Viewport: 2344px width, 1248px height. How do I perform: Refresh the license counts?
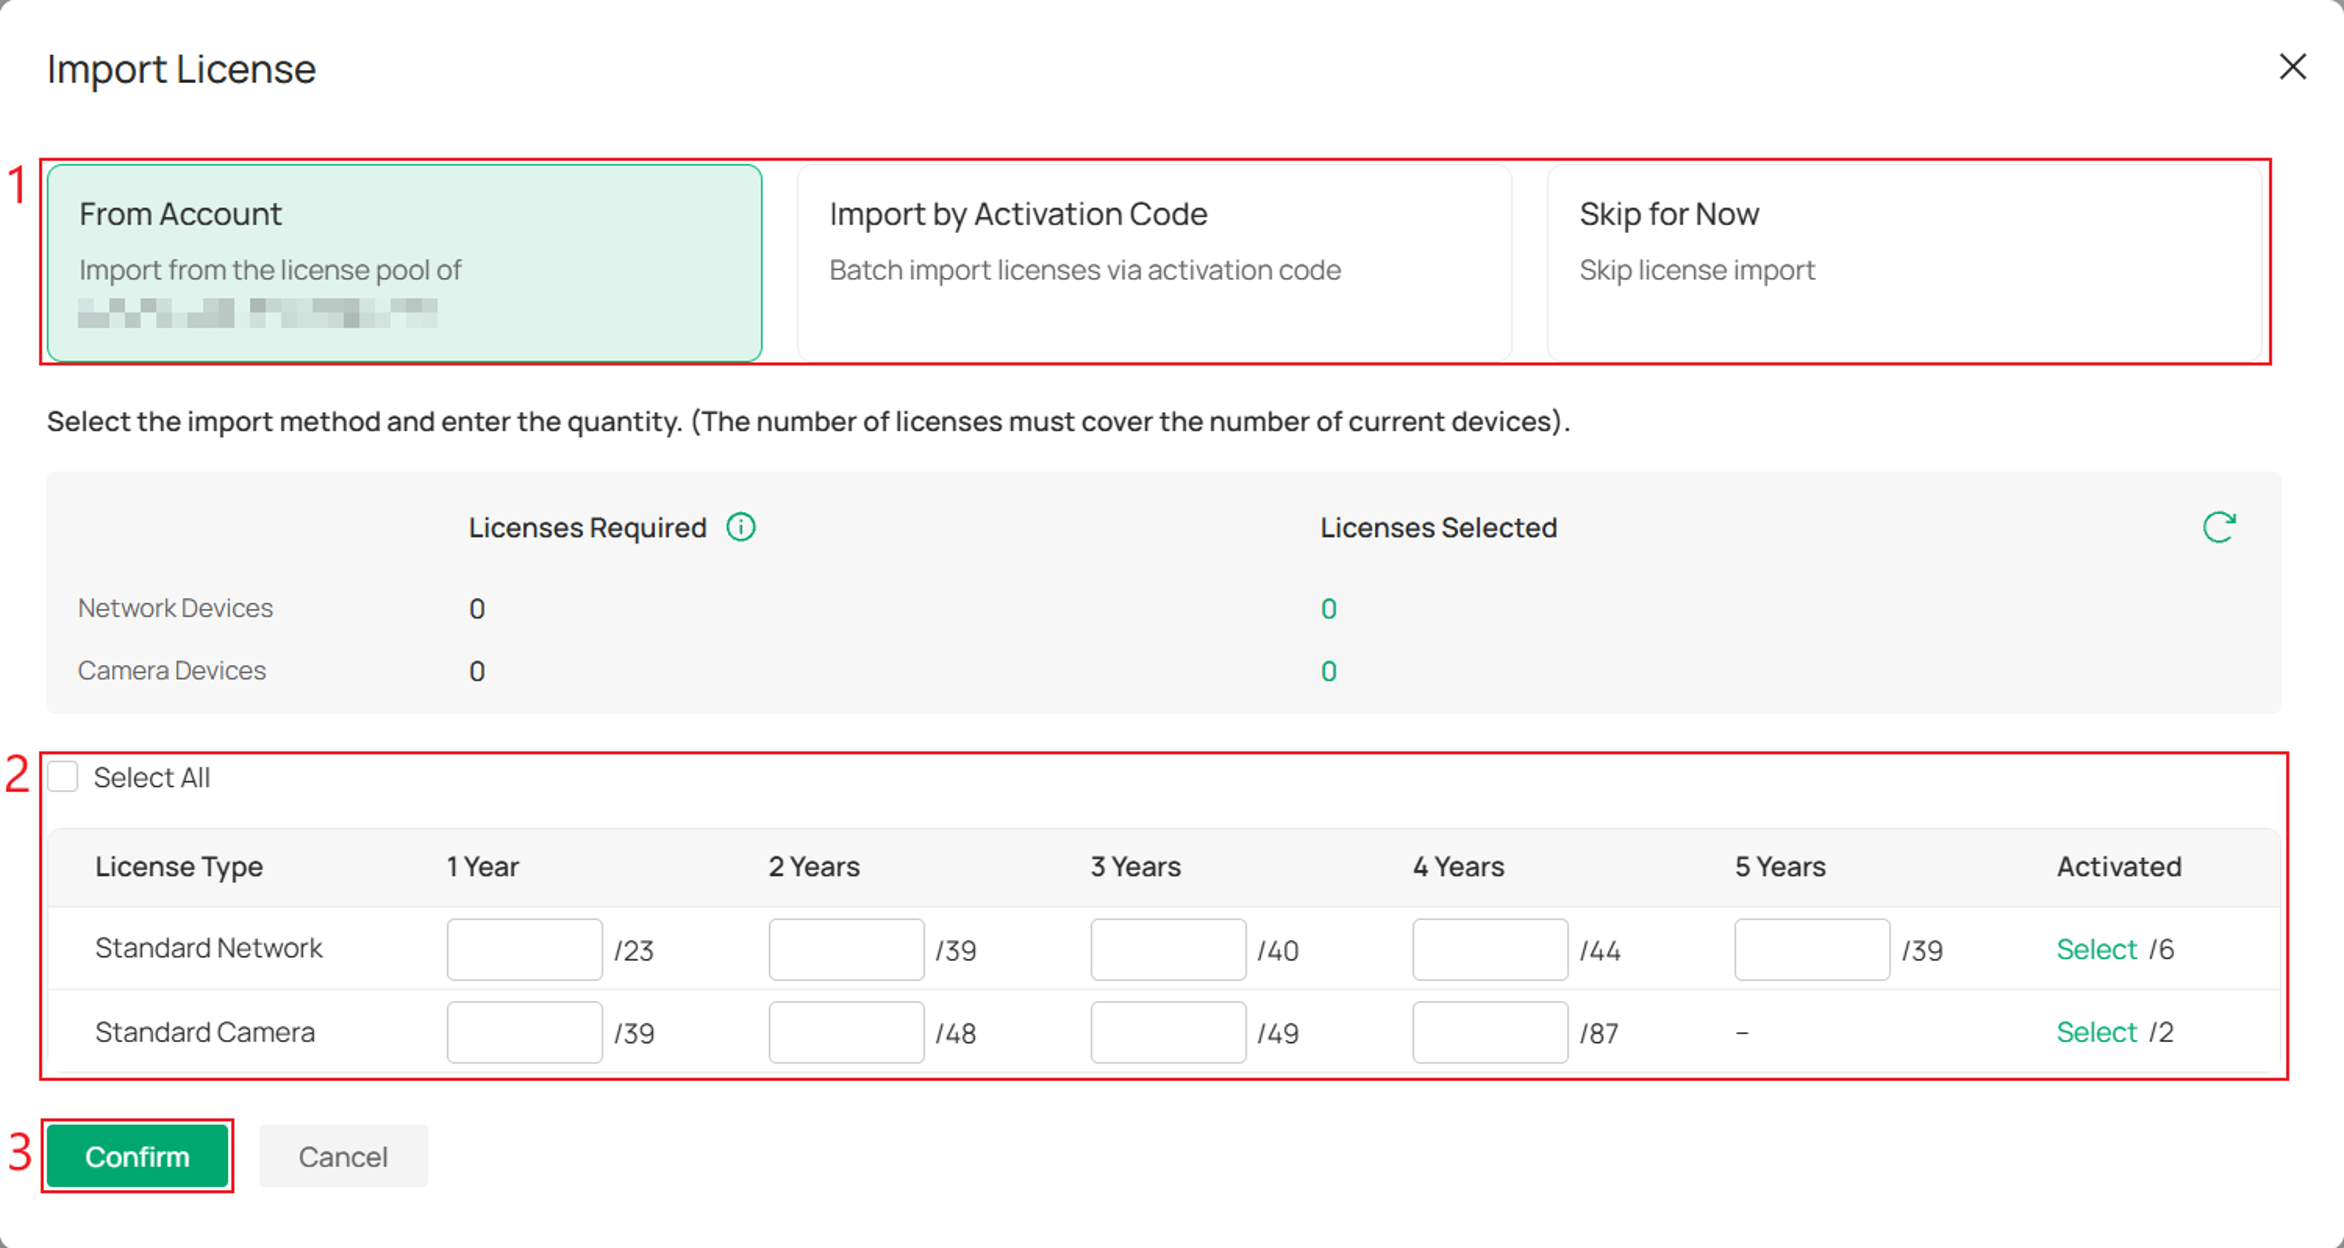click(2219, 527)
